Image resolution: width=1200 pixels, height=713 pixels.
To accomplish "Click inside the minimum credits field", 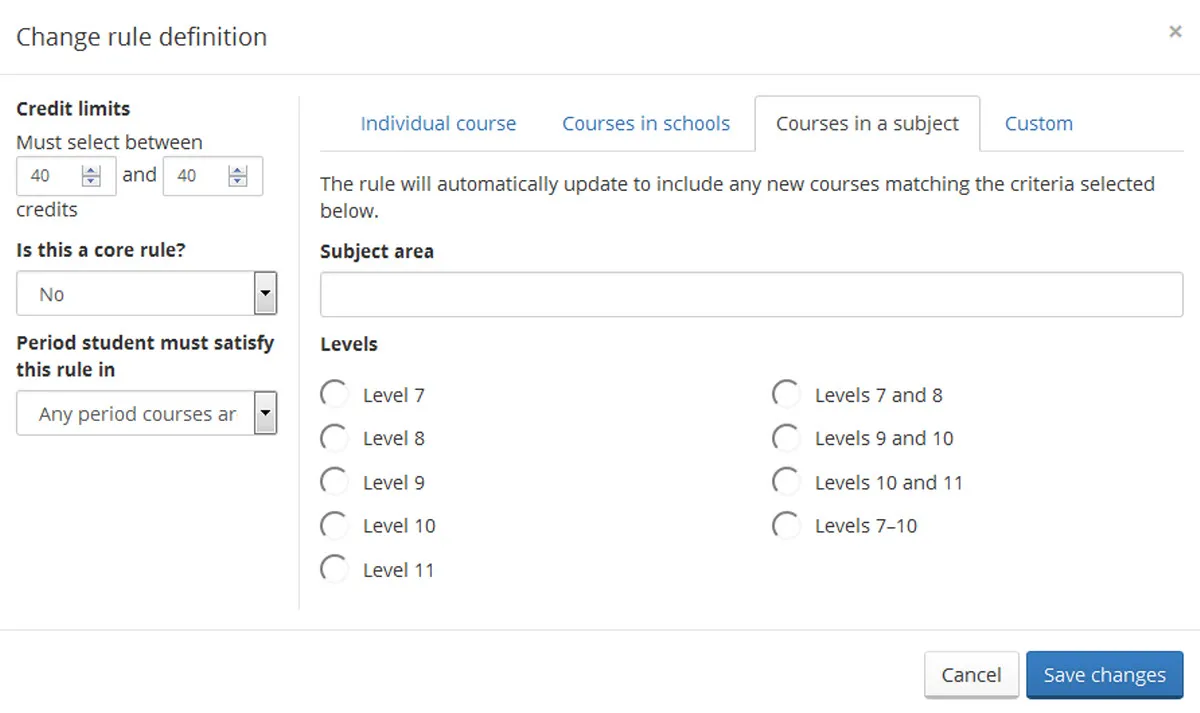I will tap(50, 176).
